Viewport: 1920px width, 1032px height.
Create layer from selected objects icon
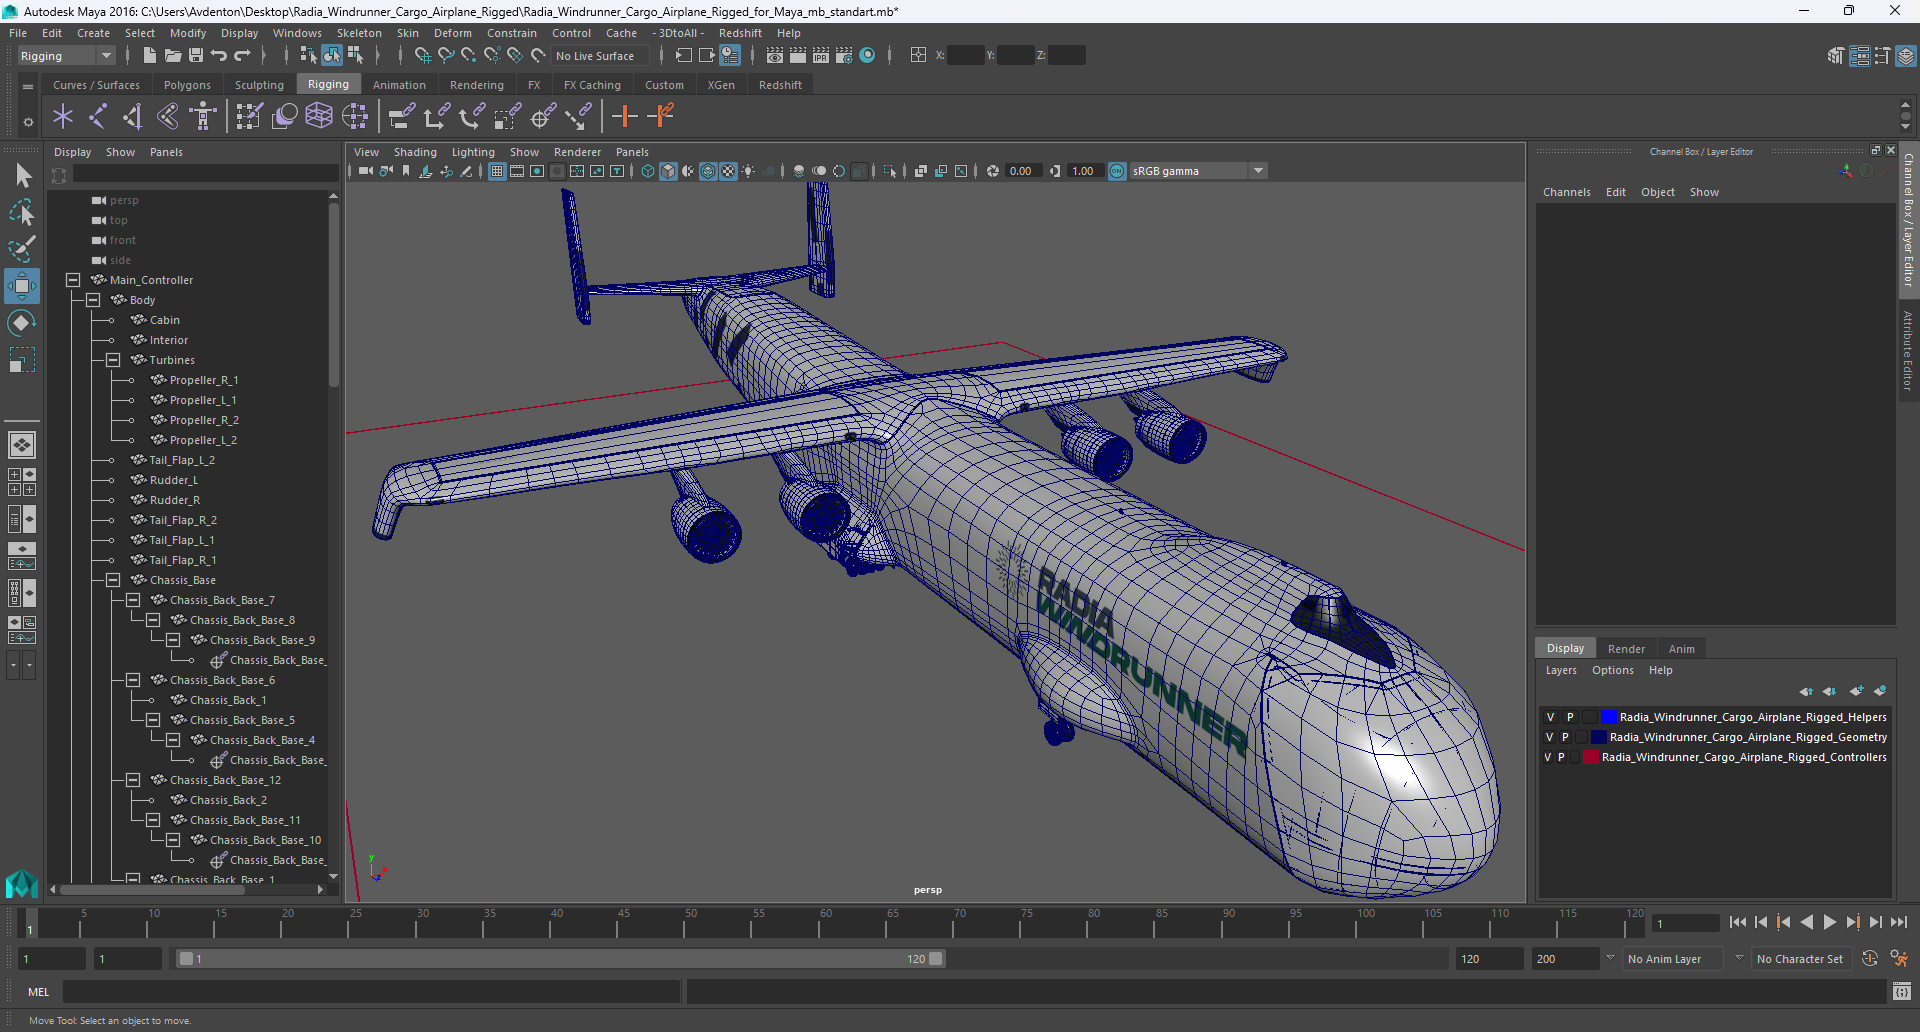(x=1880, y=691)
